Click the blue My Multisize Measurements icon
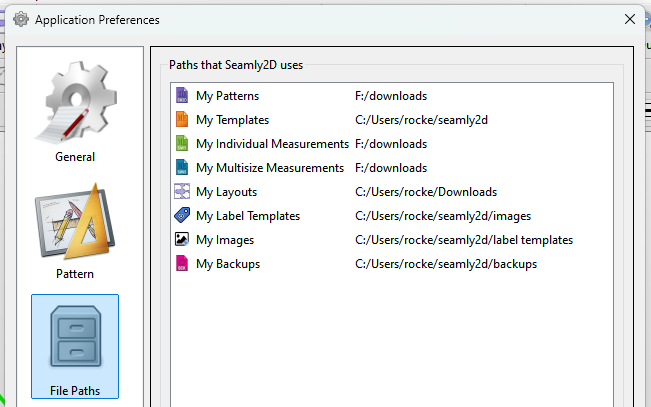The width and height of the screenshot is (651, 407). pyautogui.click(x=181, y=168)
